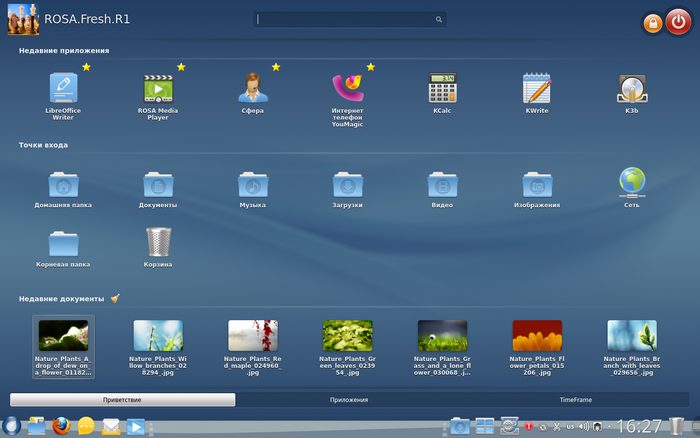Open Nature_Plants_Red_maple image
Viewport: 700px width, 438px height.
point(253,335)
